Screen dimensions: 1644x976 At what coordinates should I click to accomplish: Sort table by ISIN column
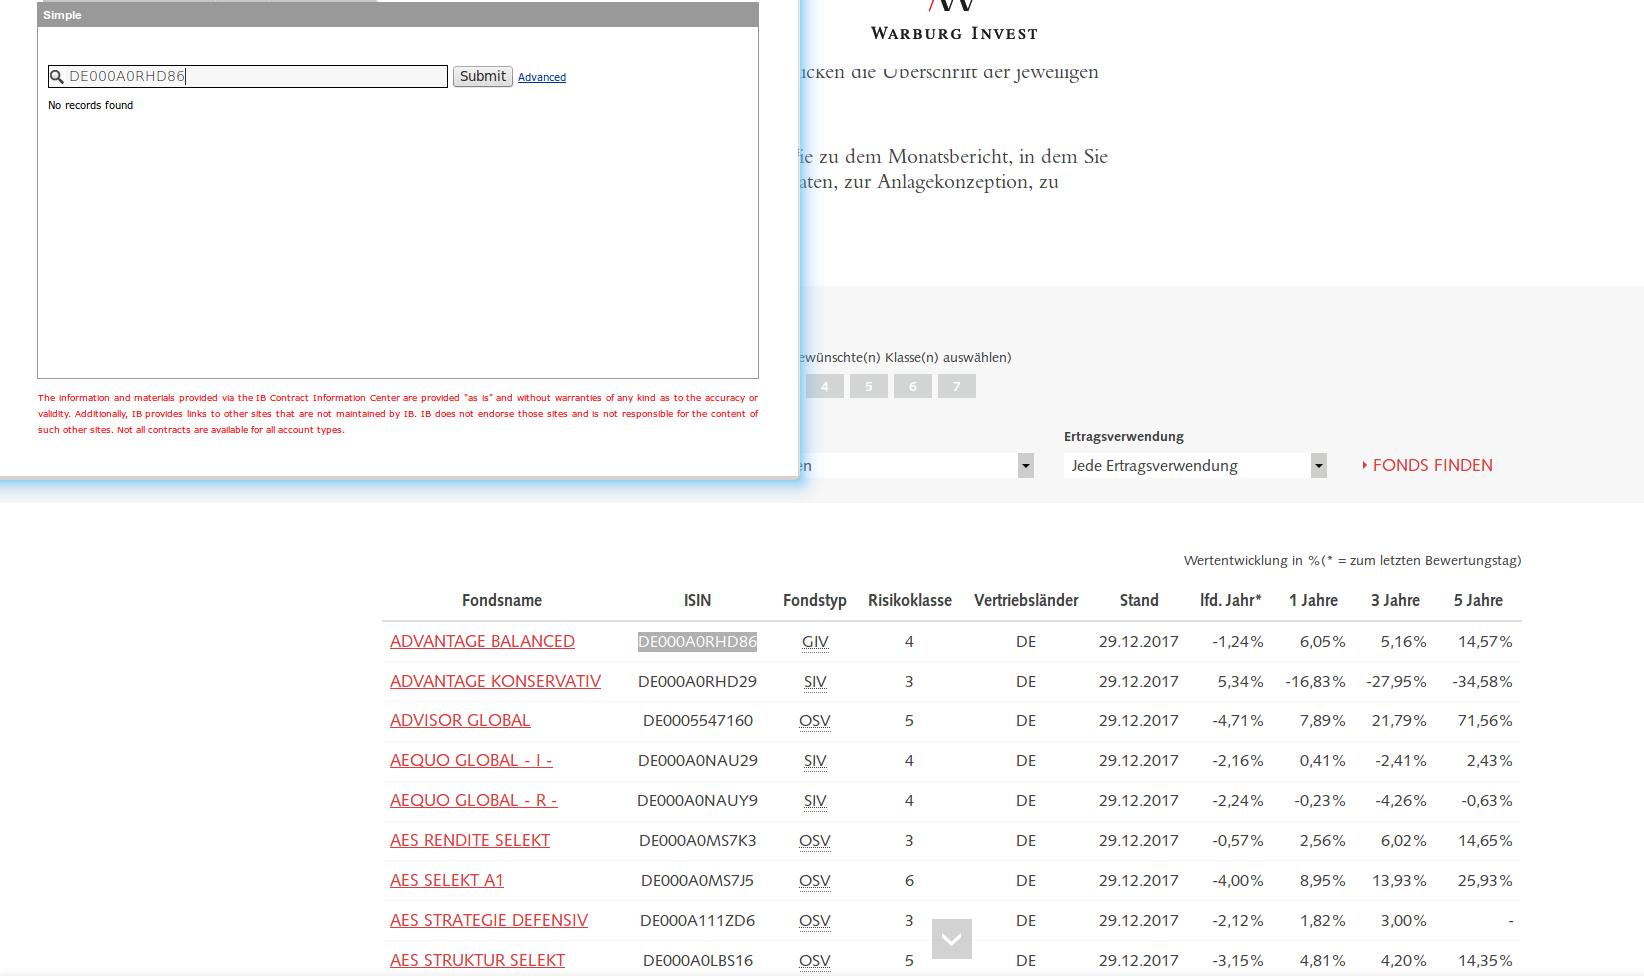(698, 600)
